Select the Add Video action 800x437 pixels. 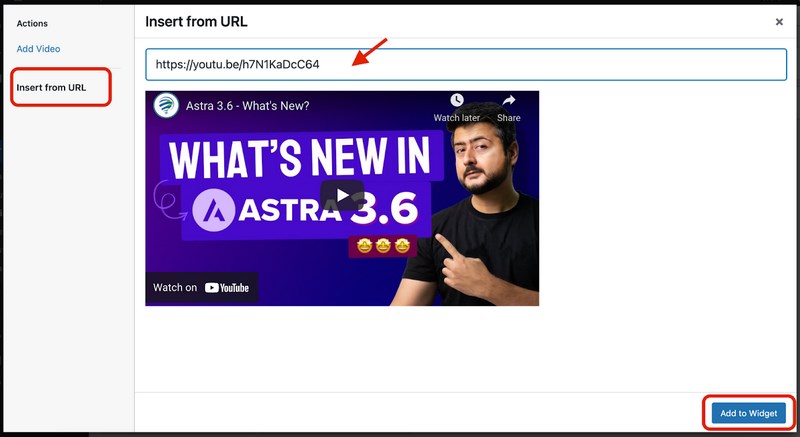point(38,49)
